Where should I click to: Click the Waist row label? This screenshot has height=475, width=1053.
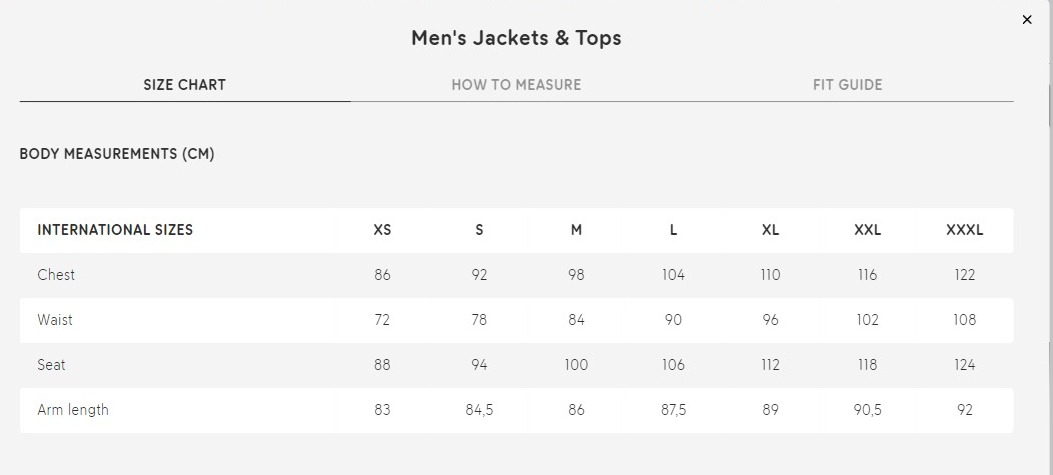click(x=55, y=320)
